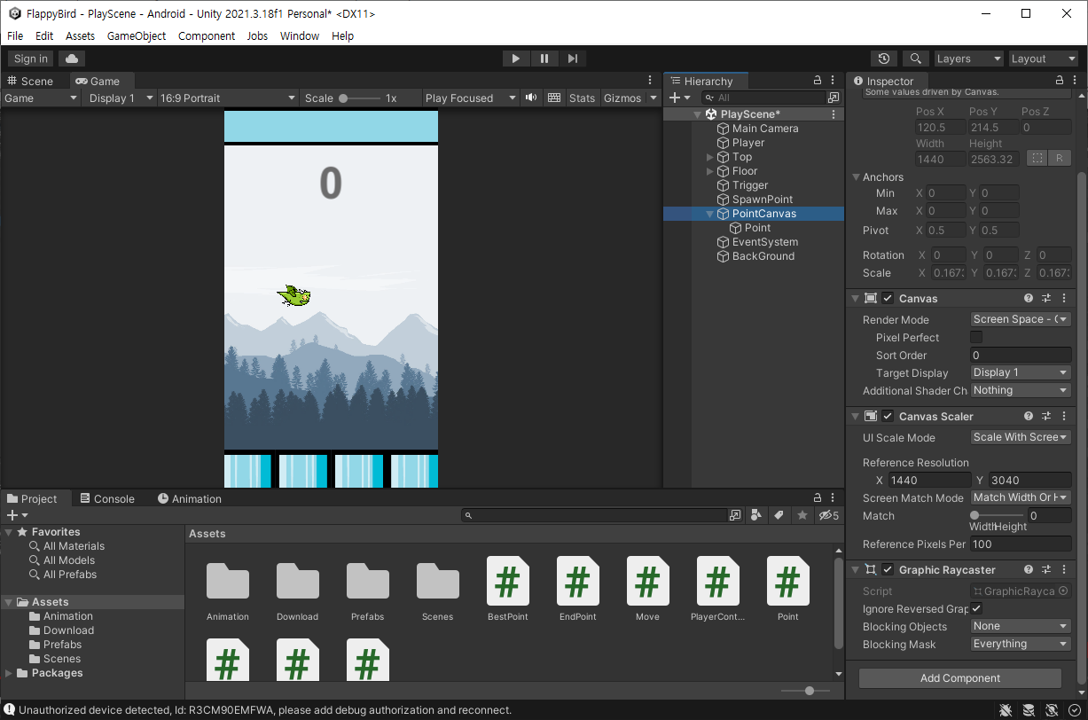
Task: Lock the Hierarchy panel
Action: pyautogui.click(x=817, y=80)
